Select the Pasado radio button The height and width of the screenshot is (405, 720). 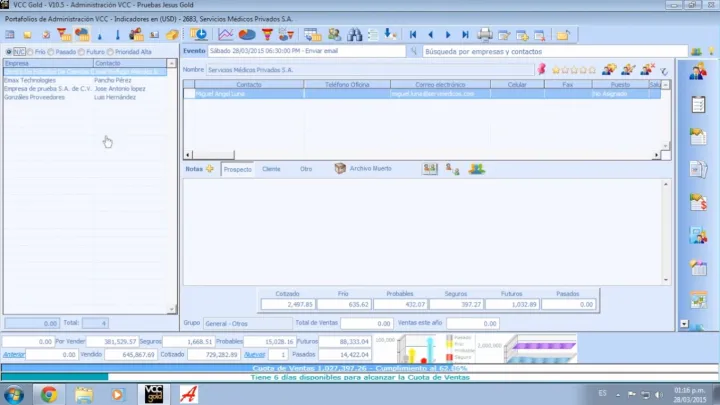pyautogui.click(x=53, y=51)
